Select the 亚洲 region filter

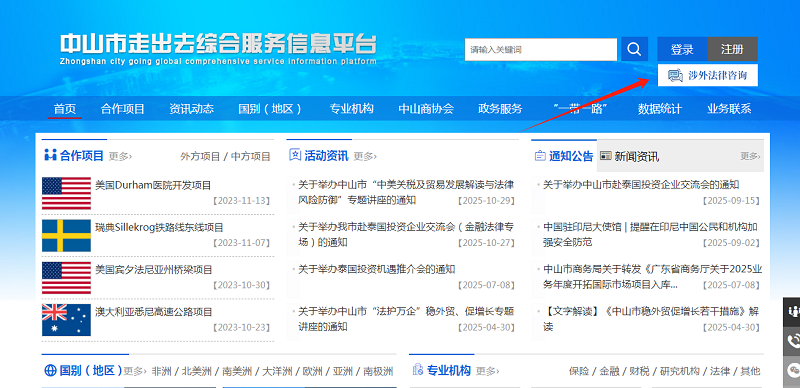point(342,371)
